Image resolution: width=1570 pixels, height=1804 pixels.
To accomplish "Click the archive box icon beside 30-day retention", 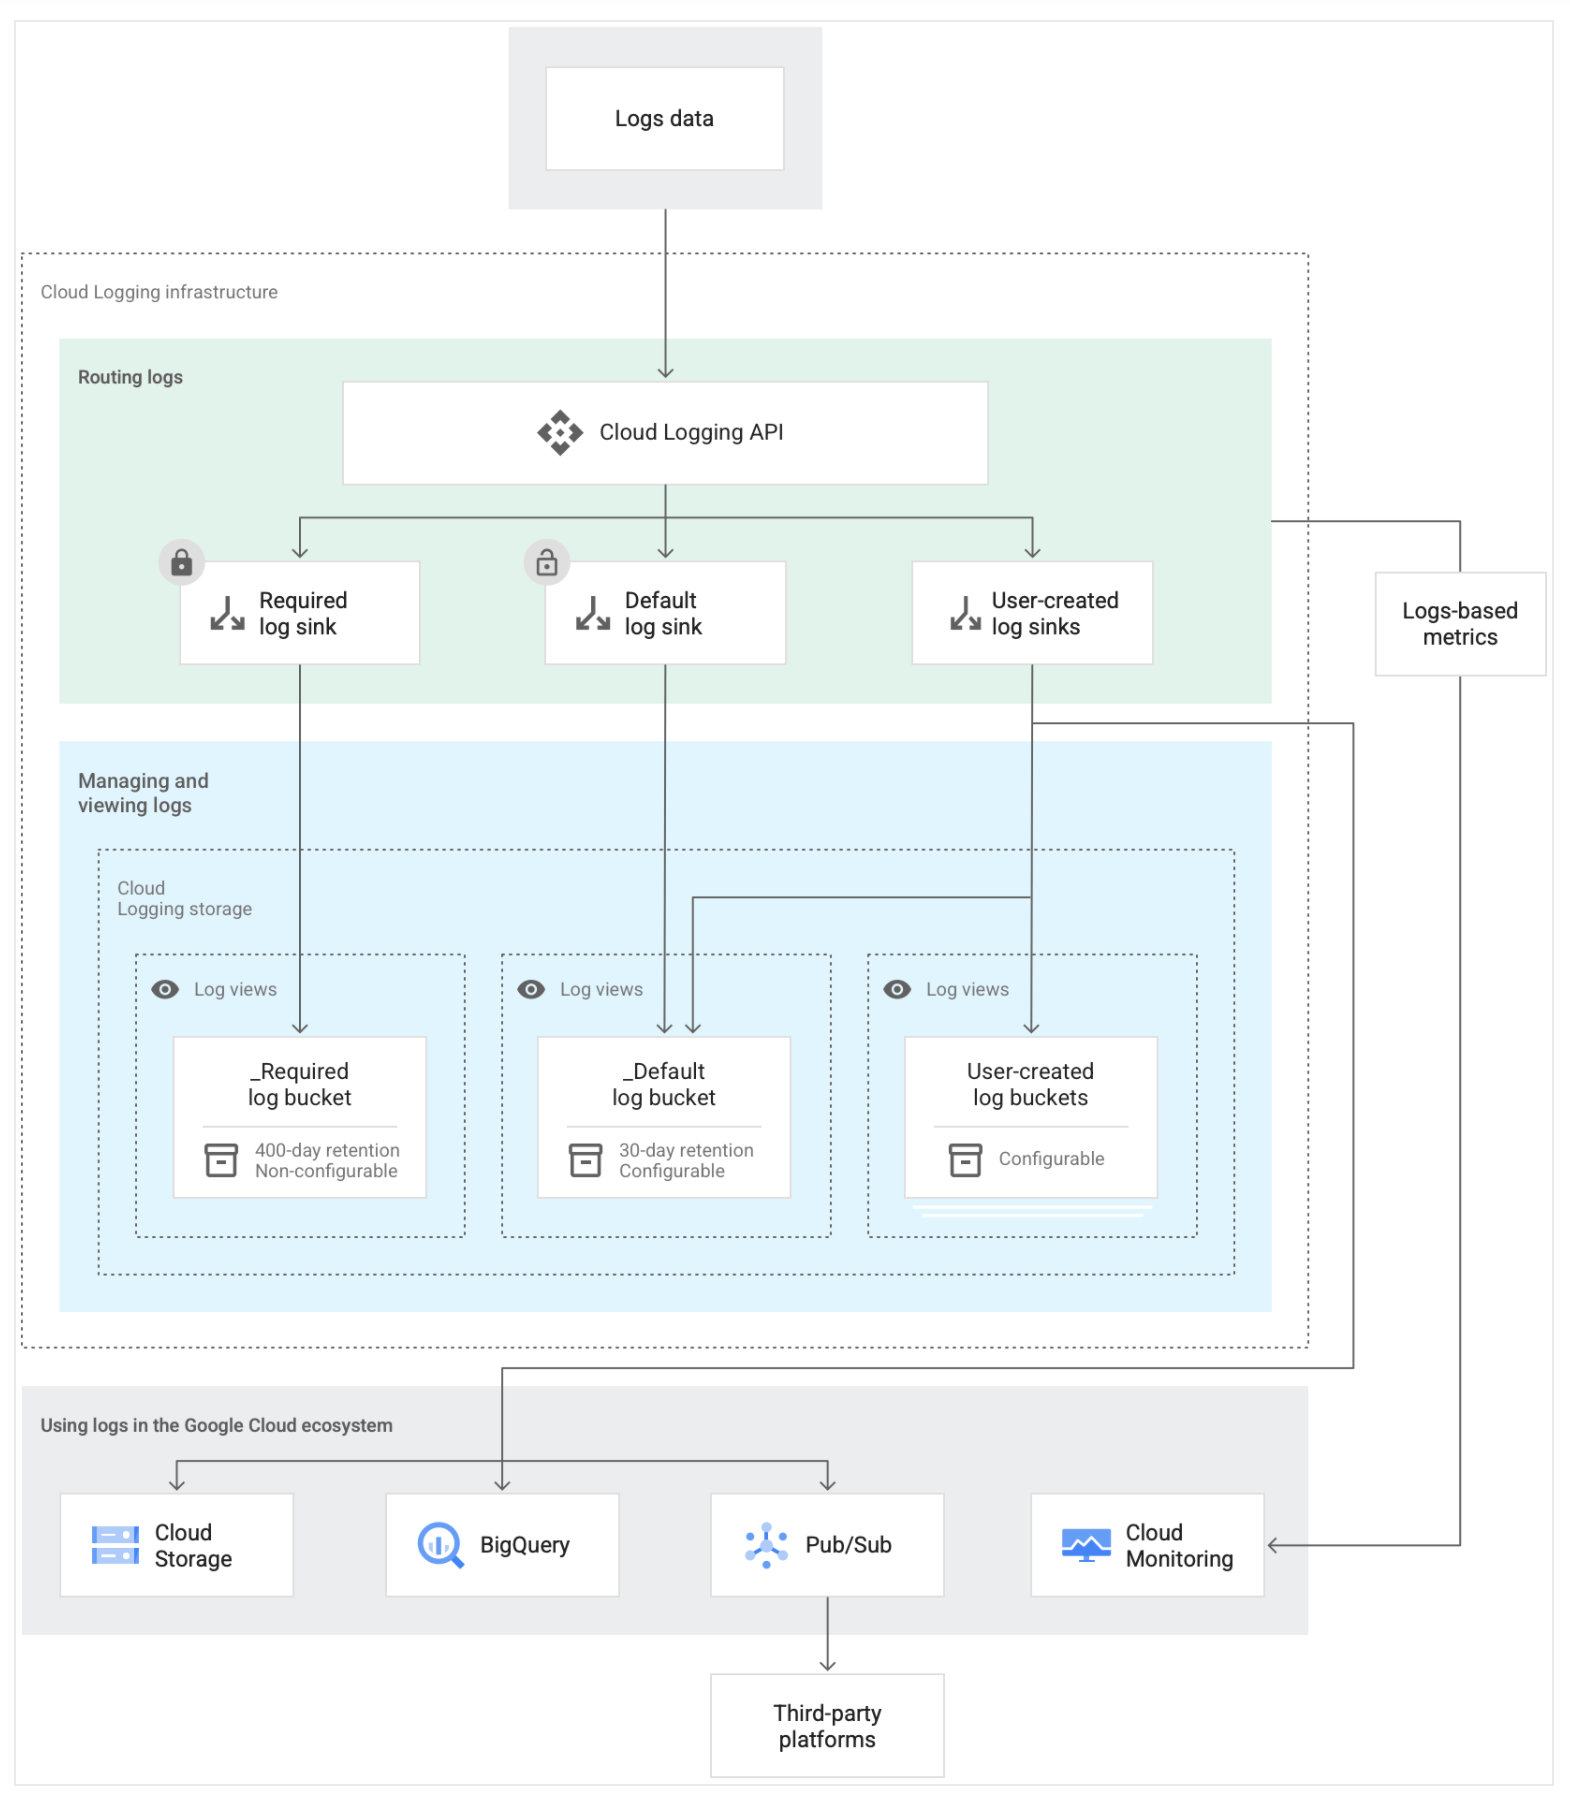I will [585, 1160].
